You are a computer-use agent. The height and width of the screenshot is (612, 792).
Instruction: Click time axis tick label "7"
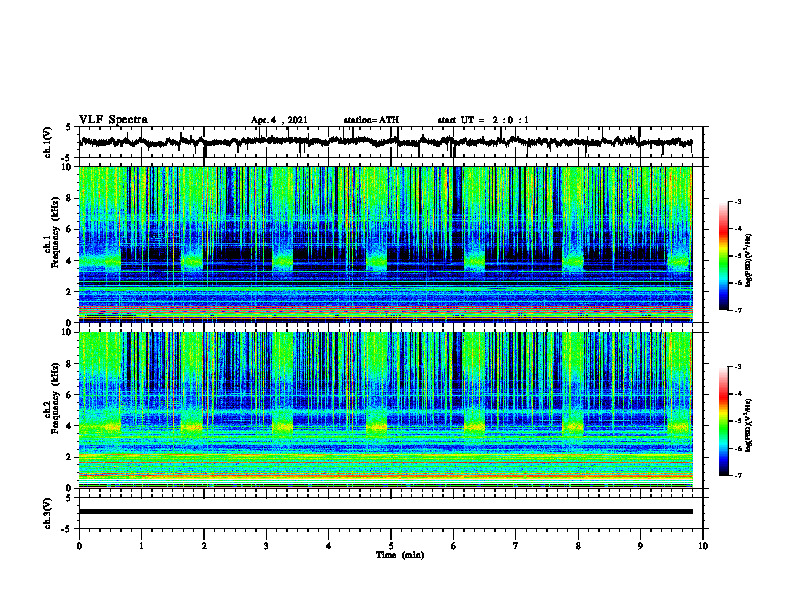click(x=516, y=546)
